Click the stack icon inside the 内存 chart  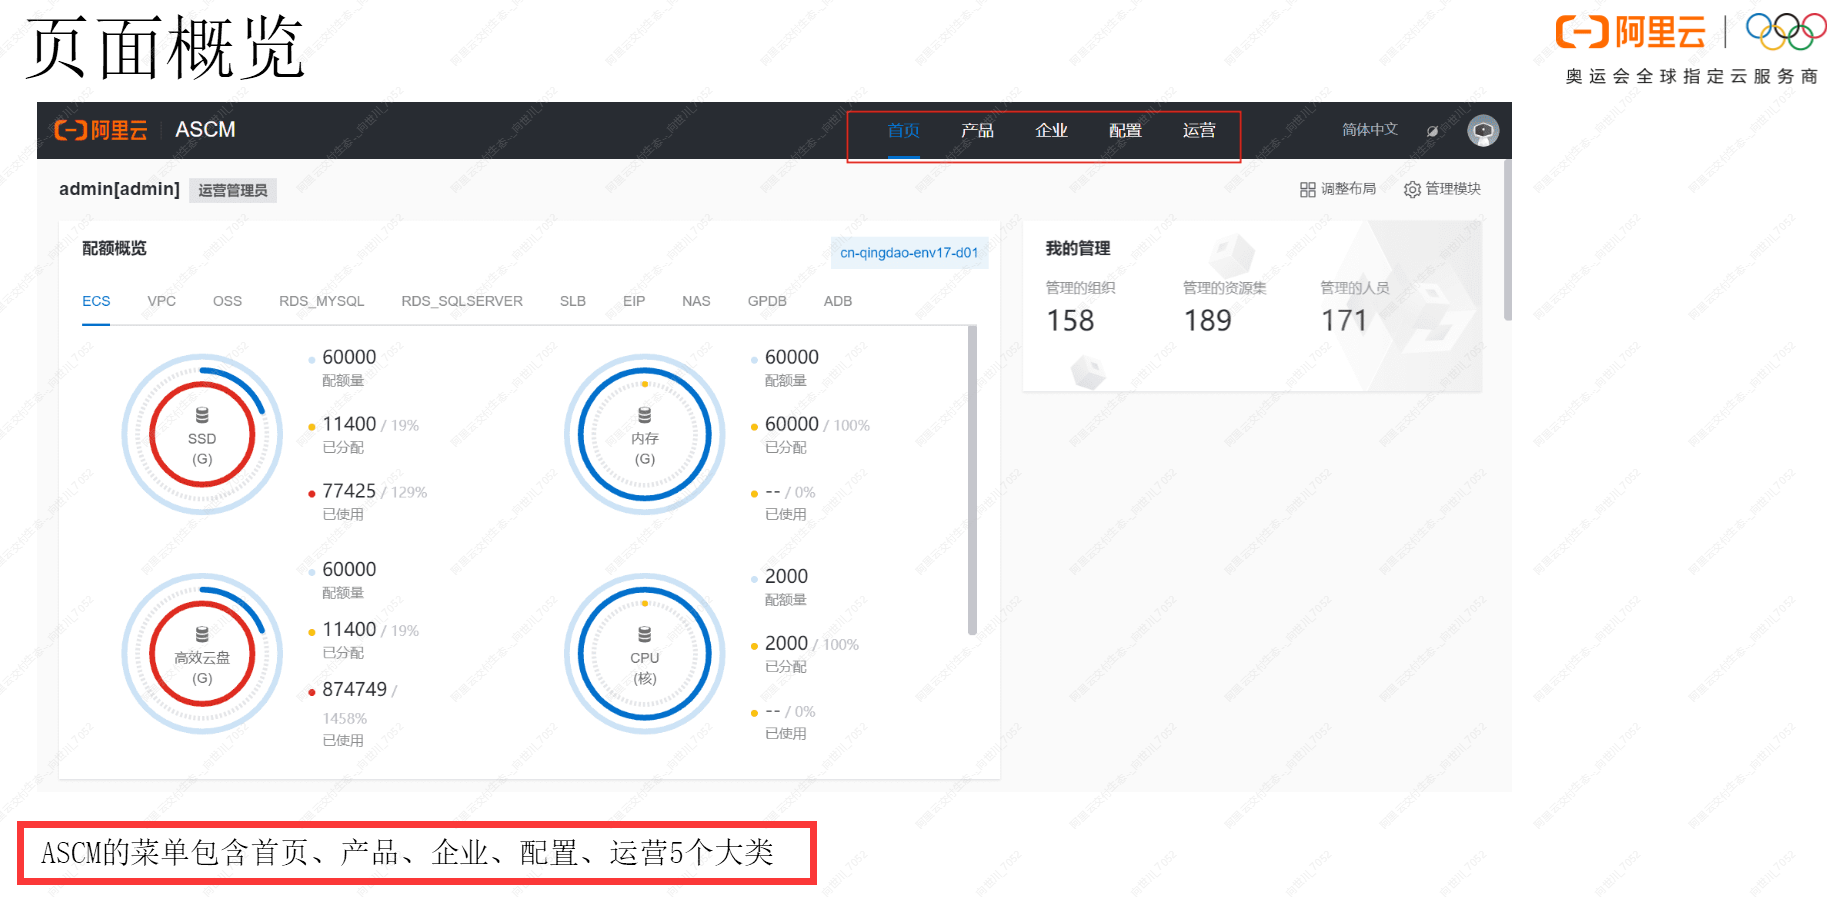(x=645, y=415)
